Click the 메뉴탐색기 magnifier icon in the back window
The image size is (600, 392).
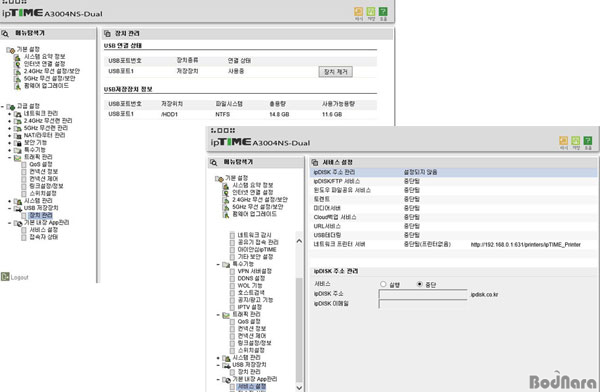pos(5,33)
